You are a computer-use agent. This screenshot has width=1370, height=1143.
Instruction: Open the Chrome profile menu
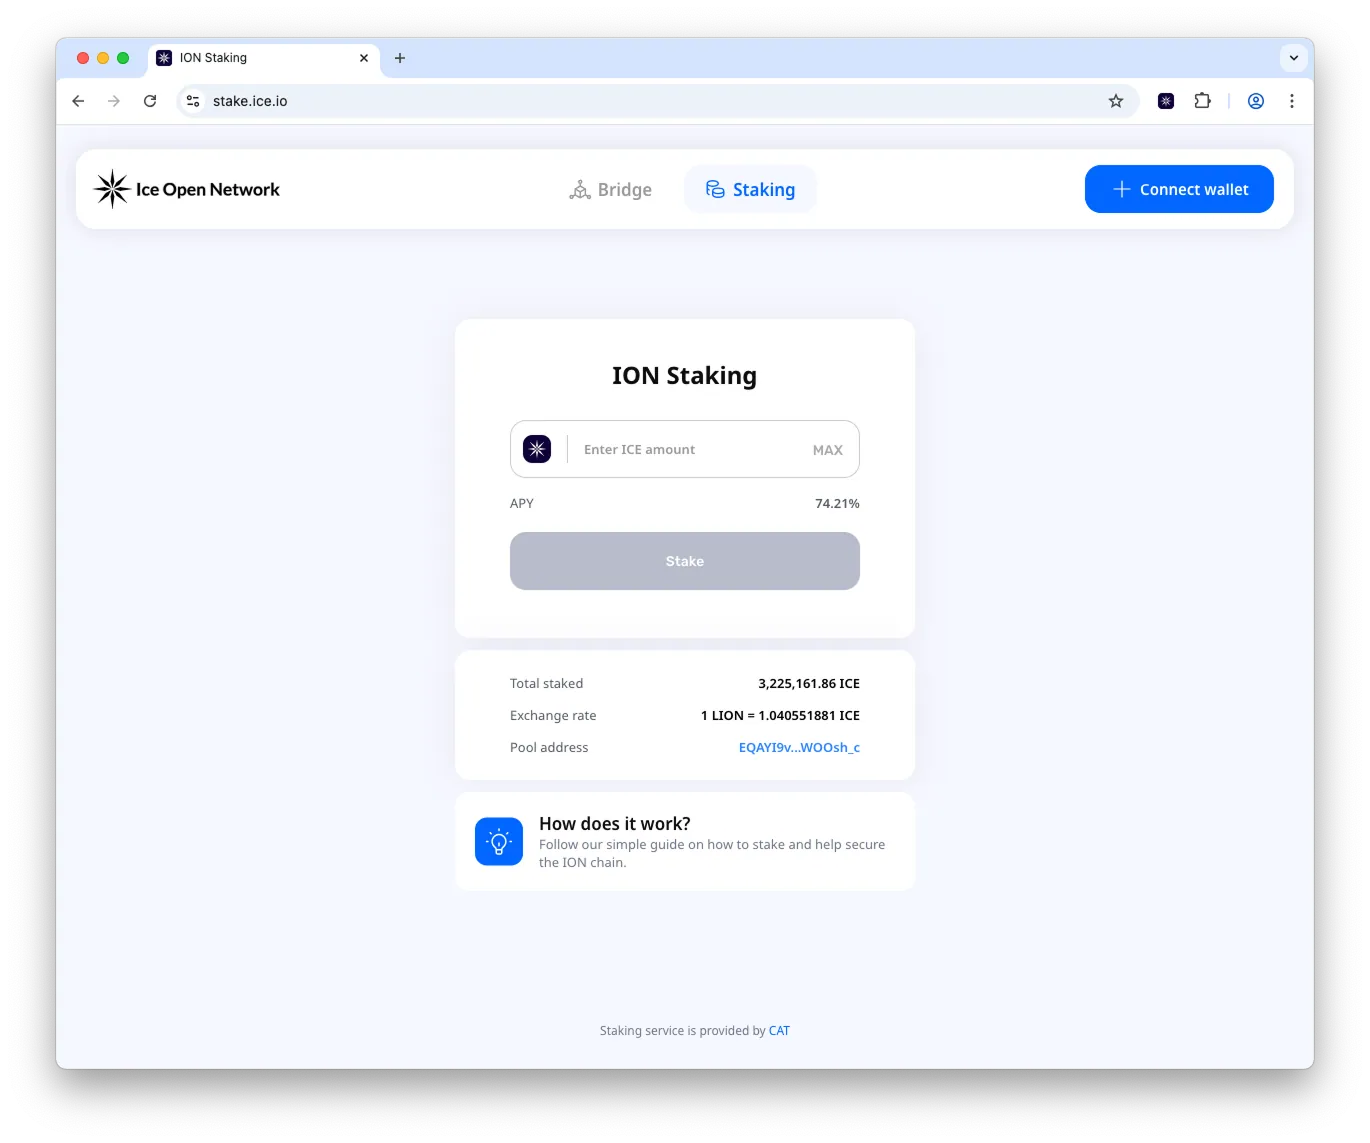1256,101
